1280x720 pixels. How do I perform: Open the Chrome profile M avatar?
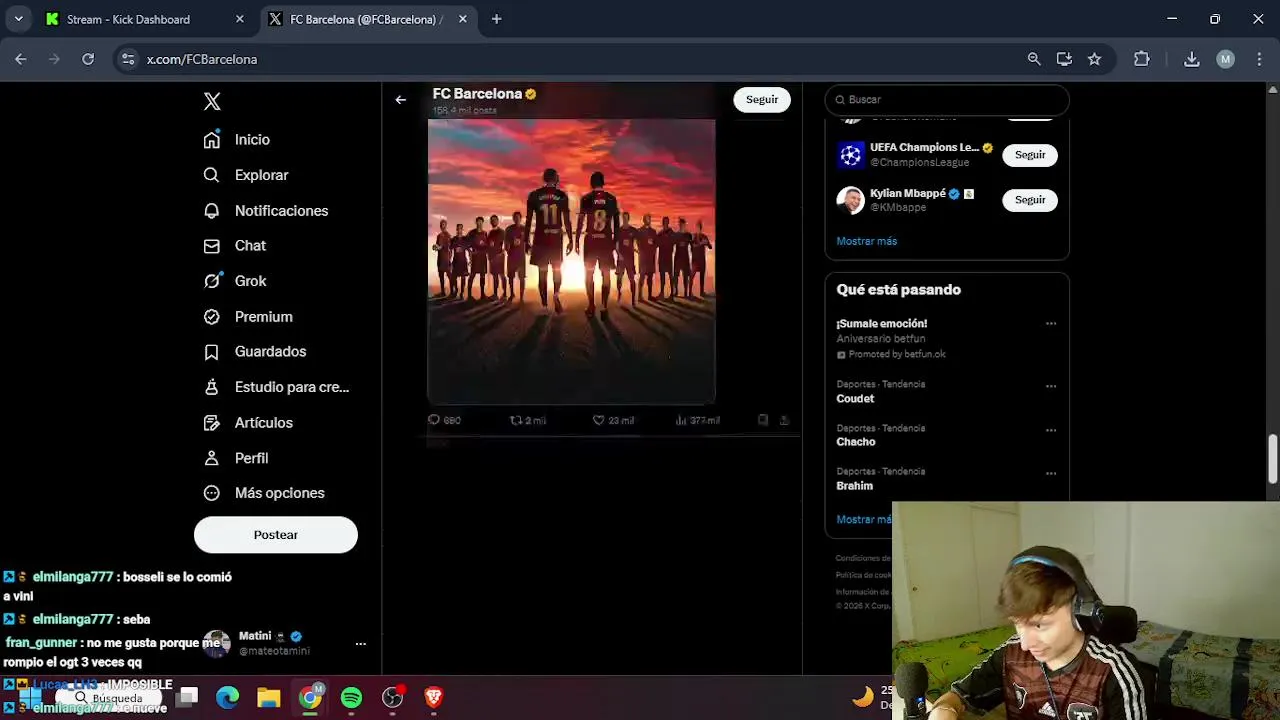1225,59
